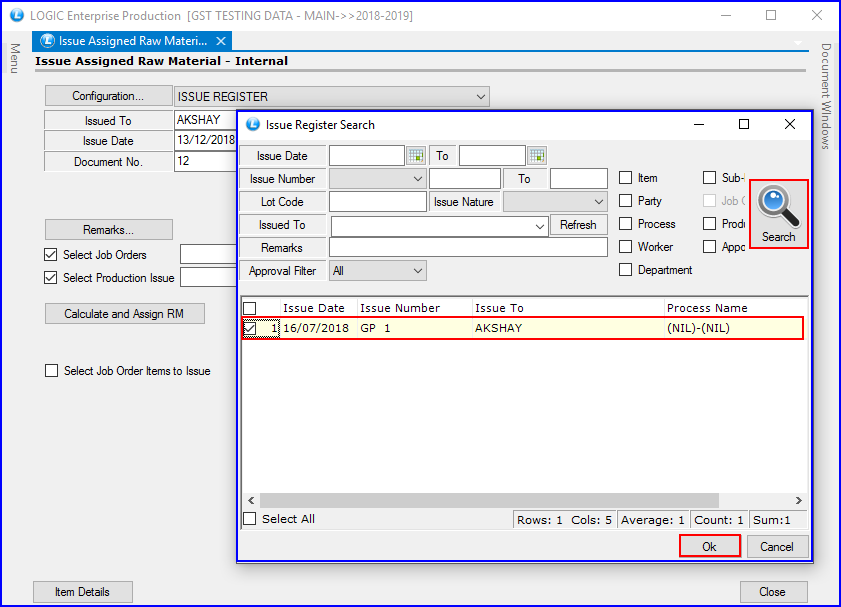
Task: Uncheck Select Job Orders
Action: 50,255
